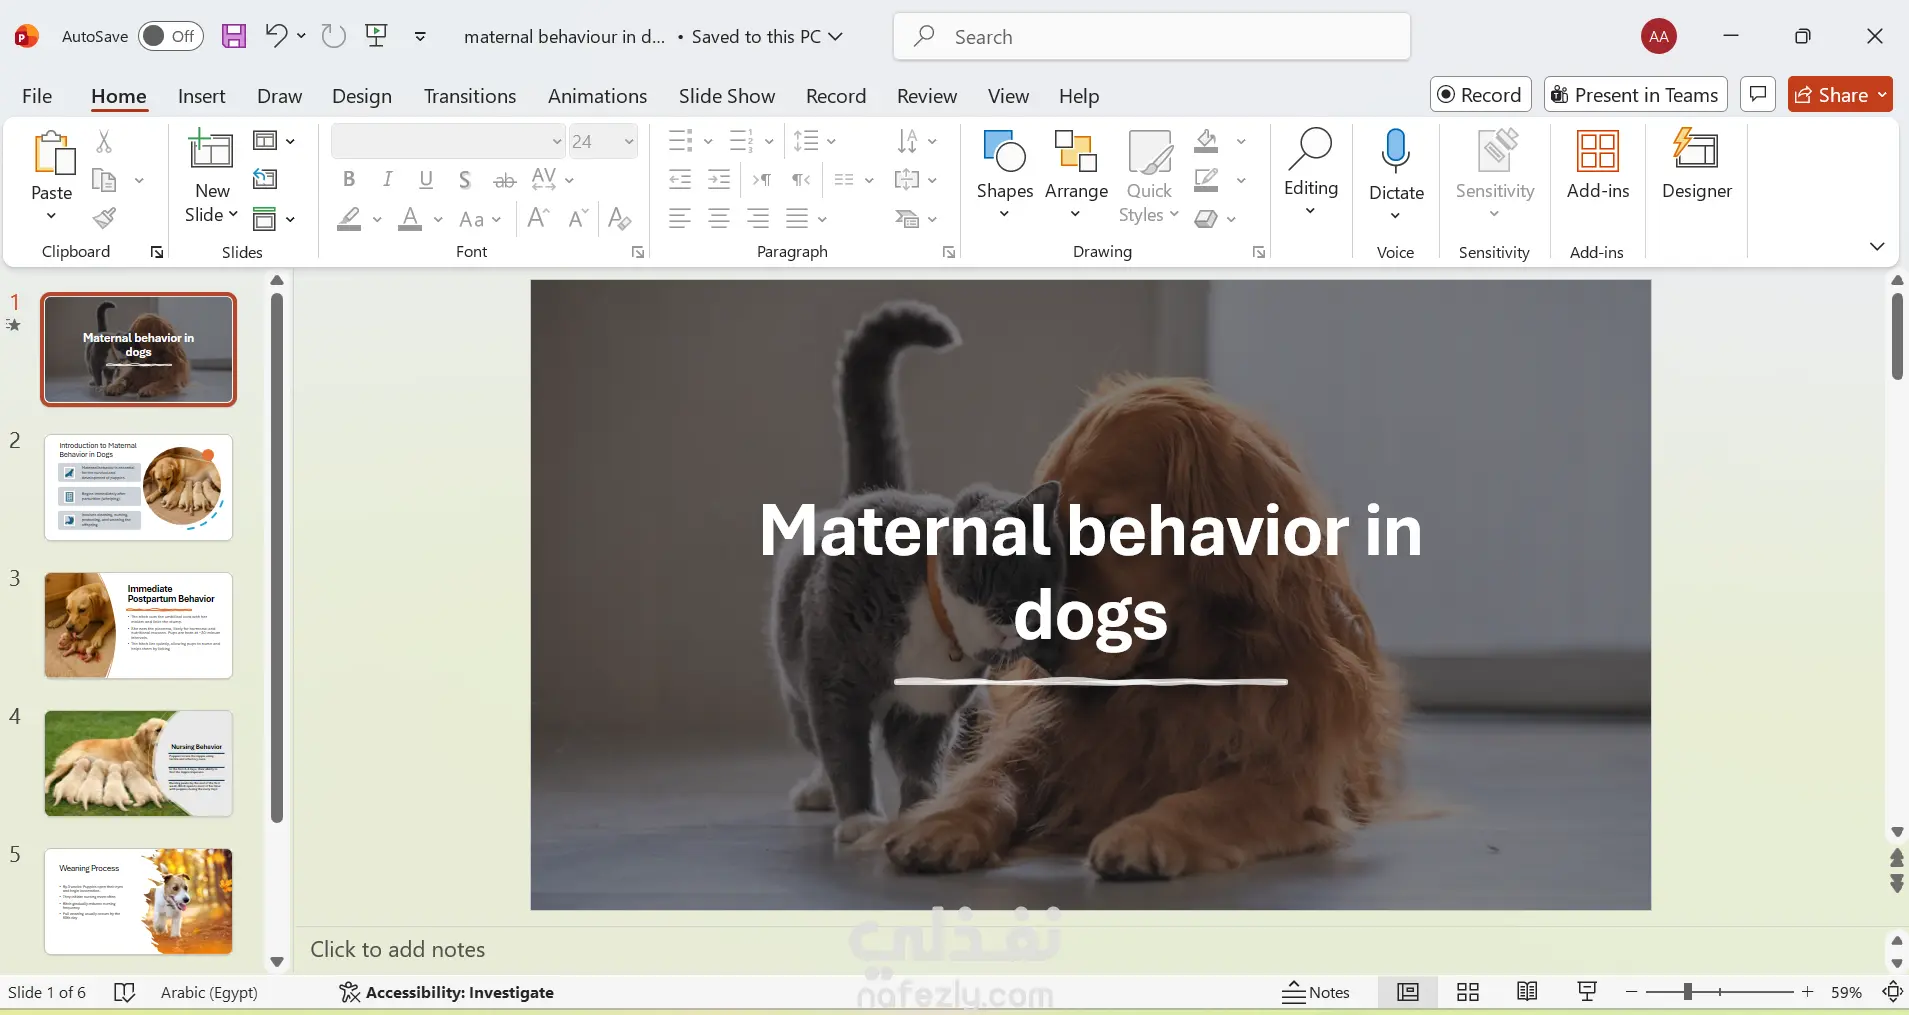Screen dimensions: 1909x1015
Task: Open the File menu
Action: [x=37, y=96]
